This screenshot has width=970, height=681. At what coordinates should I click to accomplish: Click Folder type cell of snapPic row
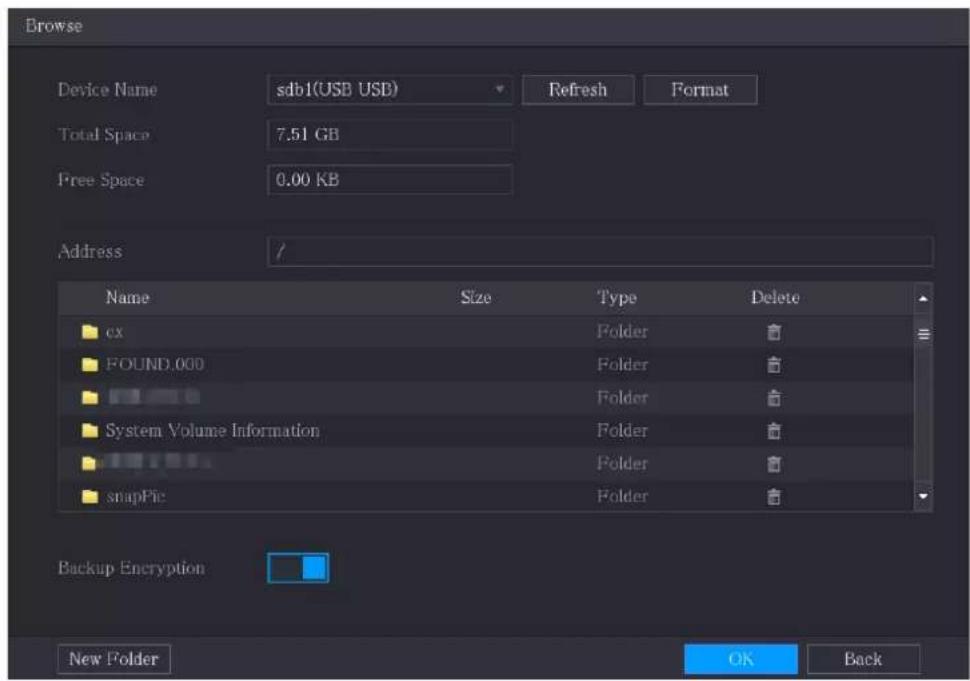coord(622,496)
